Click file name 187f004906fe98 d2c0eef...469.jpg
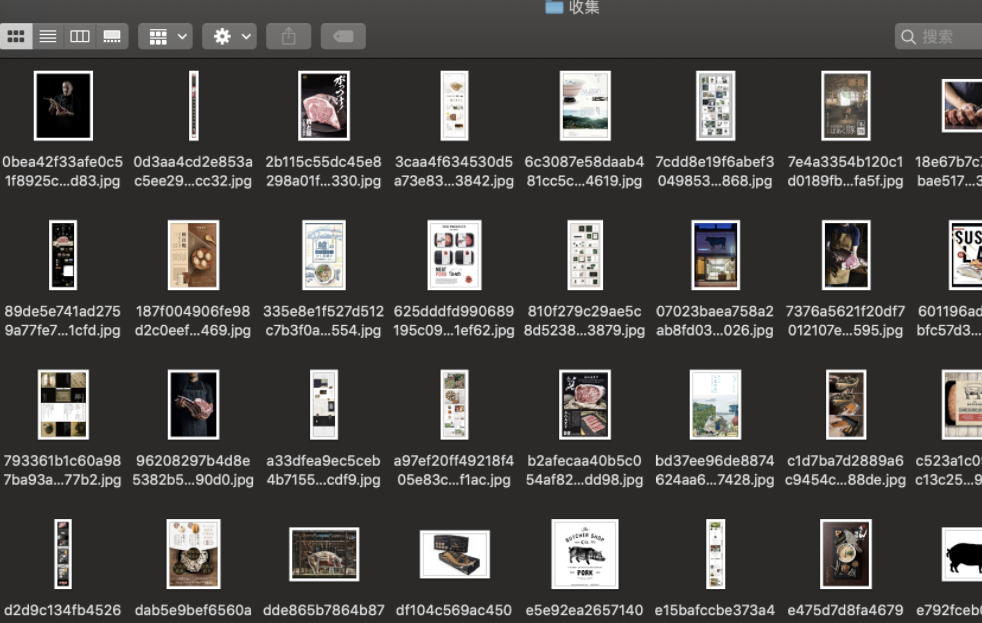 (193, 321)
